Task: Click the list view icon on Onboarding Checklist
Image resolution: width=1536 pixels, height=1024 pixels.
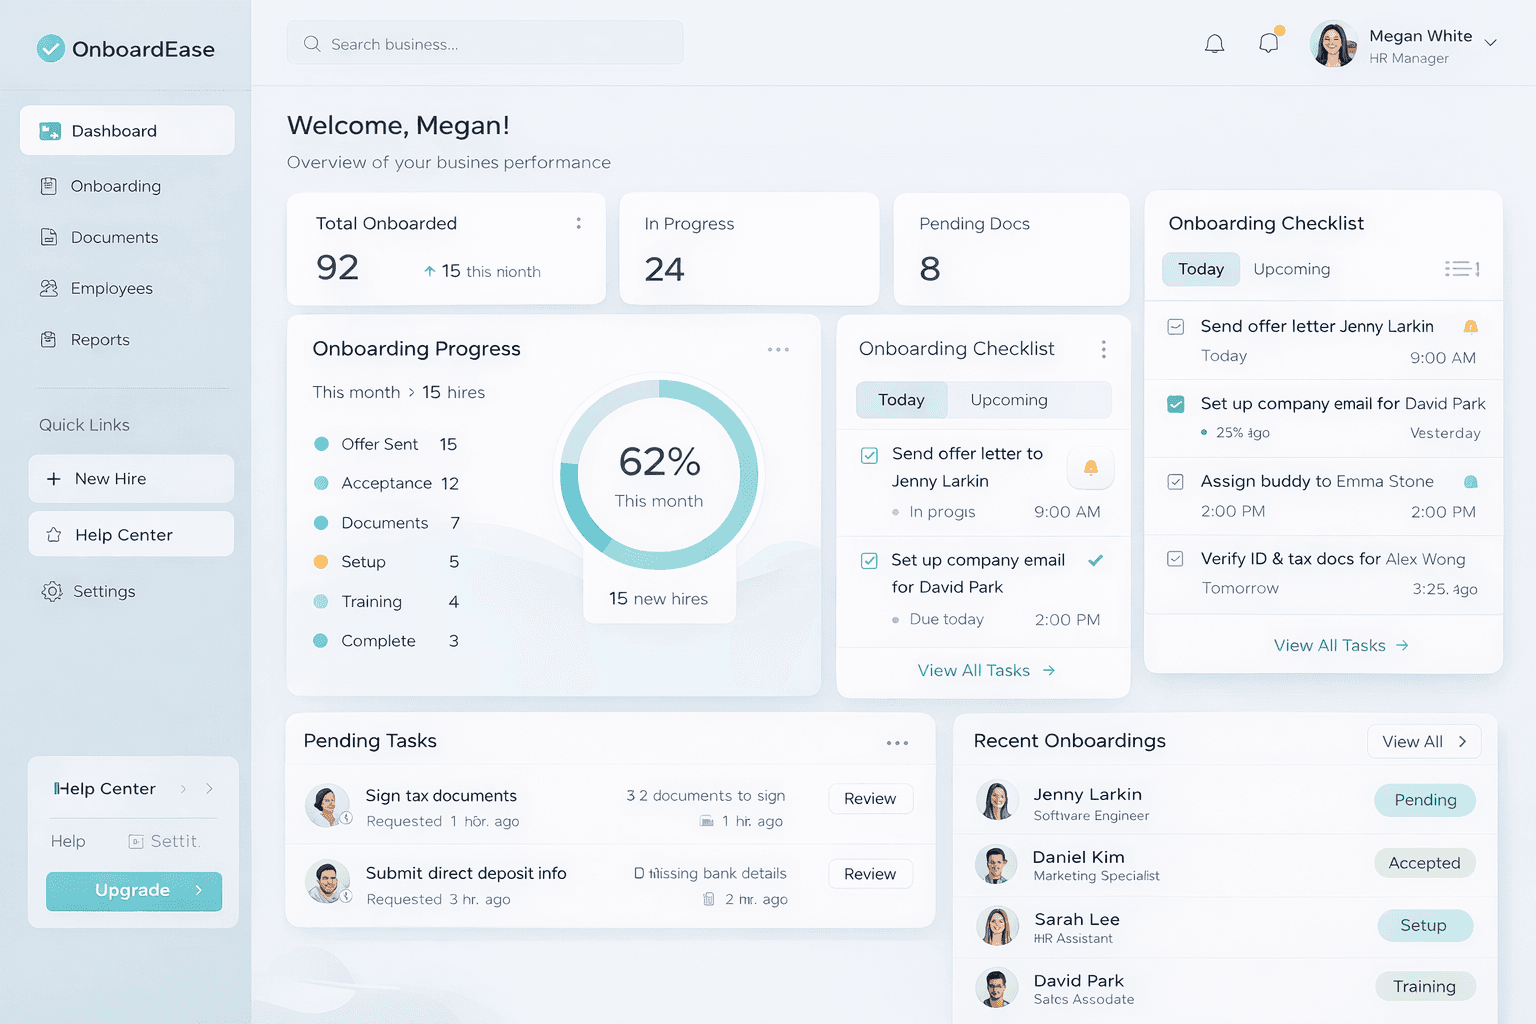Action: pos(1461,268)
